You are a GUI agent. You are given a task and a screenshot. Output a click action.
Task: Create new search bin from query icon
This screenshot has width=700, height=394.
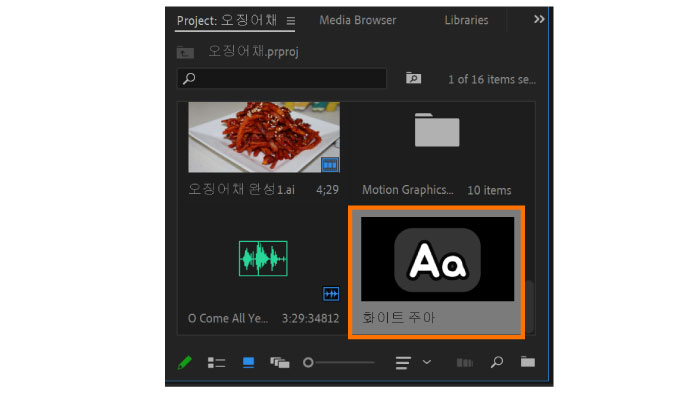click(x=413, y=78)
